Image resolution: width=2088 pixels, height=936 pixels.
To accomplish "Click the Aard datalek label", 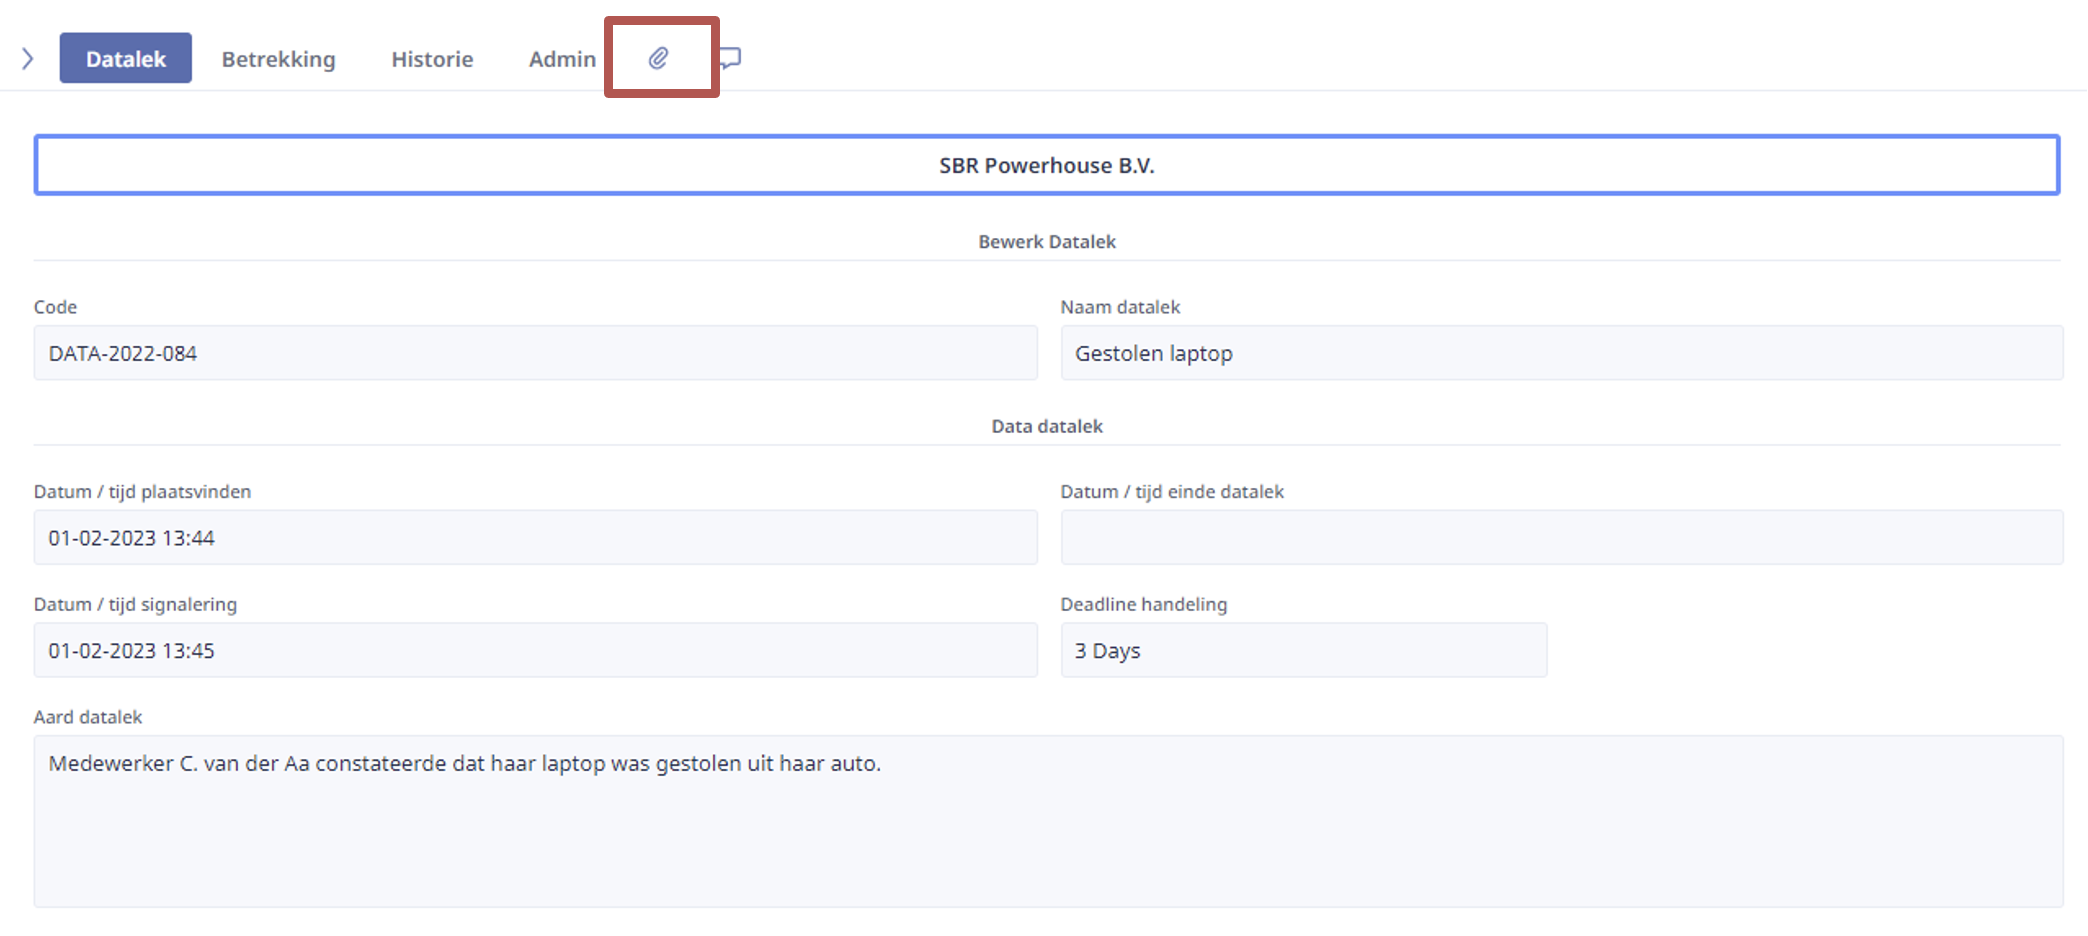I will pyautogui.click(x=88, y=717).
